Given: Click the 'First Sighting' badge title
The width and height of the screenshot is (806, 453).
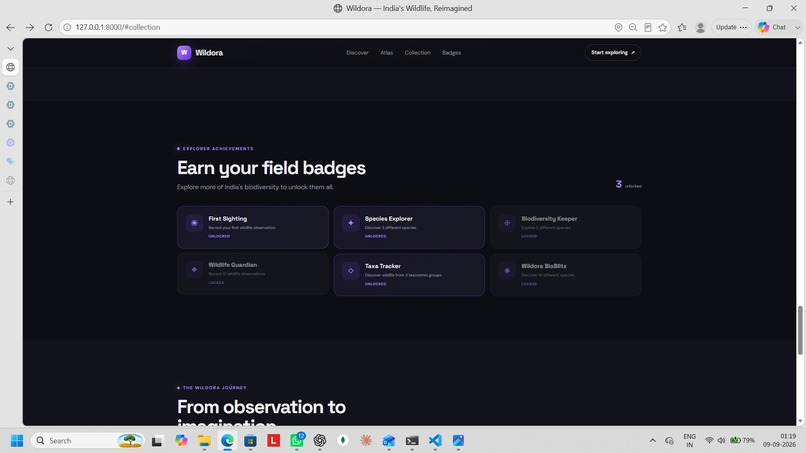Looking at the screenshot, I should click(x=228, y=219).
